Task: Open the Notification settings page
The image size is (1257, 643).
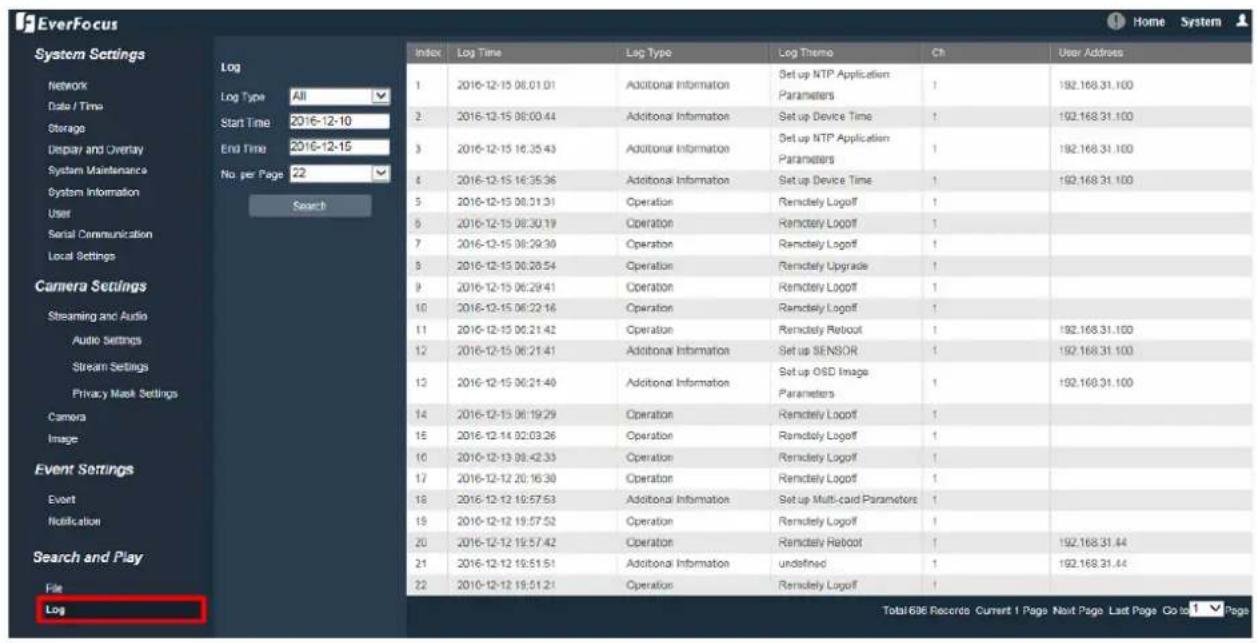Action: tap(74, 520)
